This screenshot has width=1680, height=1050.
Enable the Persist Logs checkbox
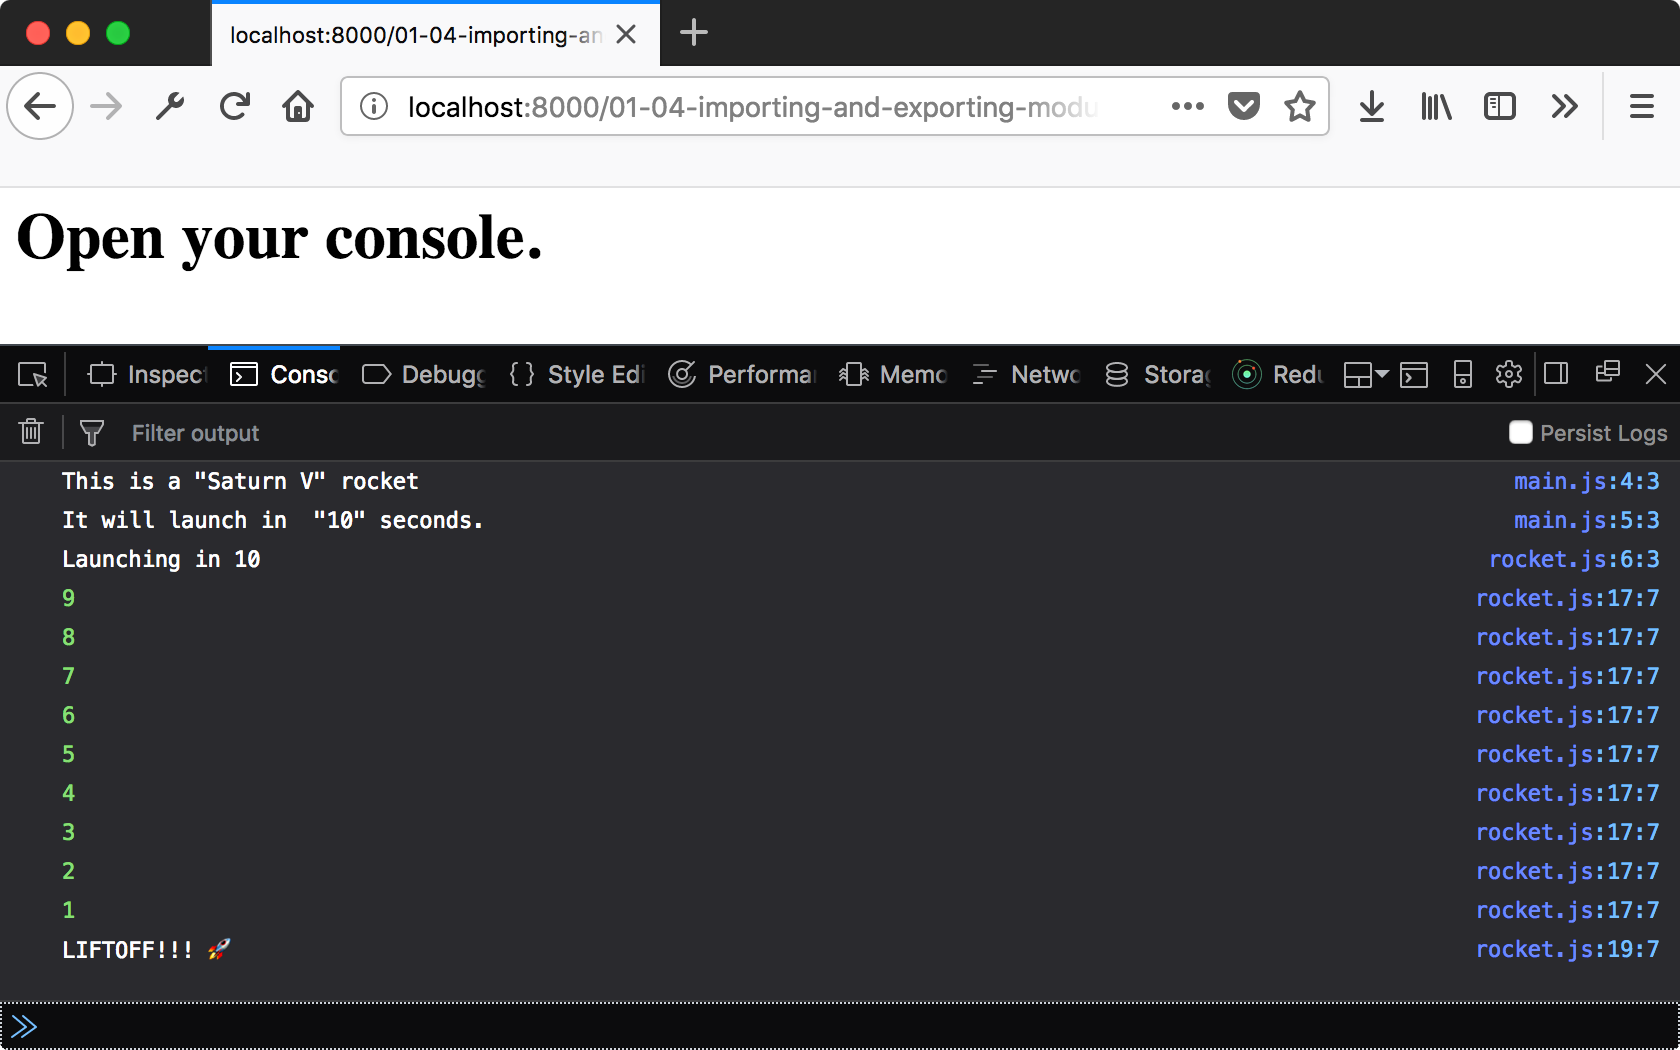click(1520, 432)
